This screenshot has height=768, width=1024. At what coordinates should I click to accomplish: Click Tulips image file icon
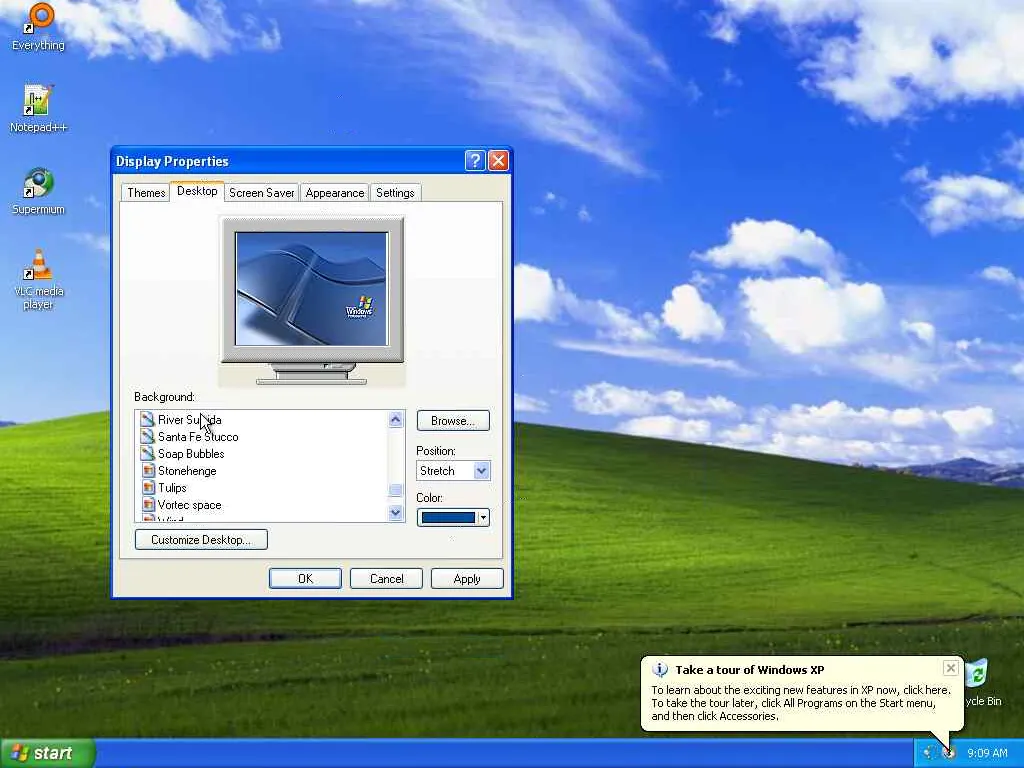point(148,487)
